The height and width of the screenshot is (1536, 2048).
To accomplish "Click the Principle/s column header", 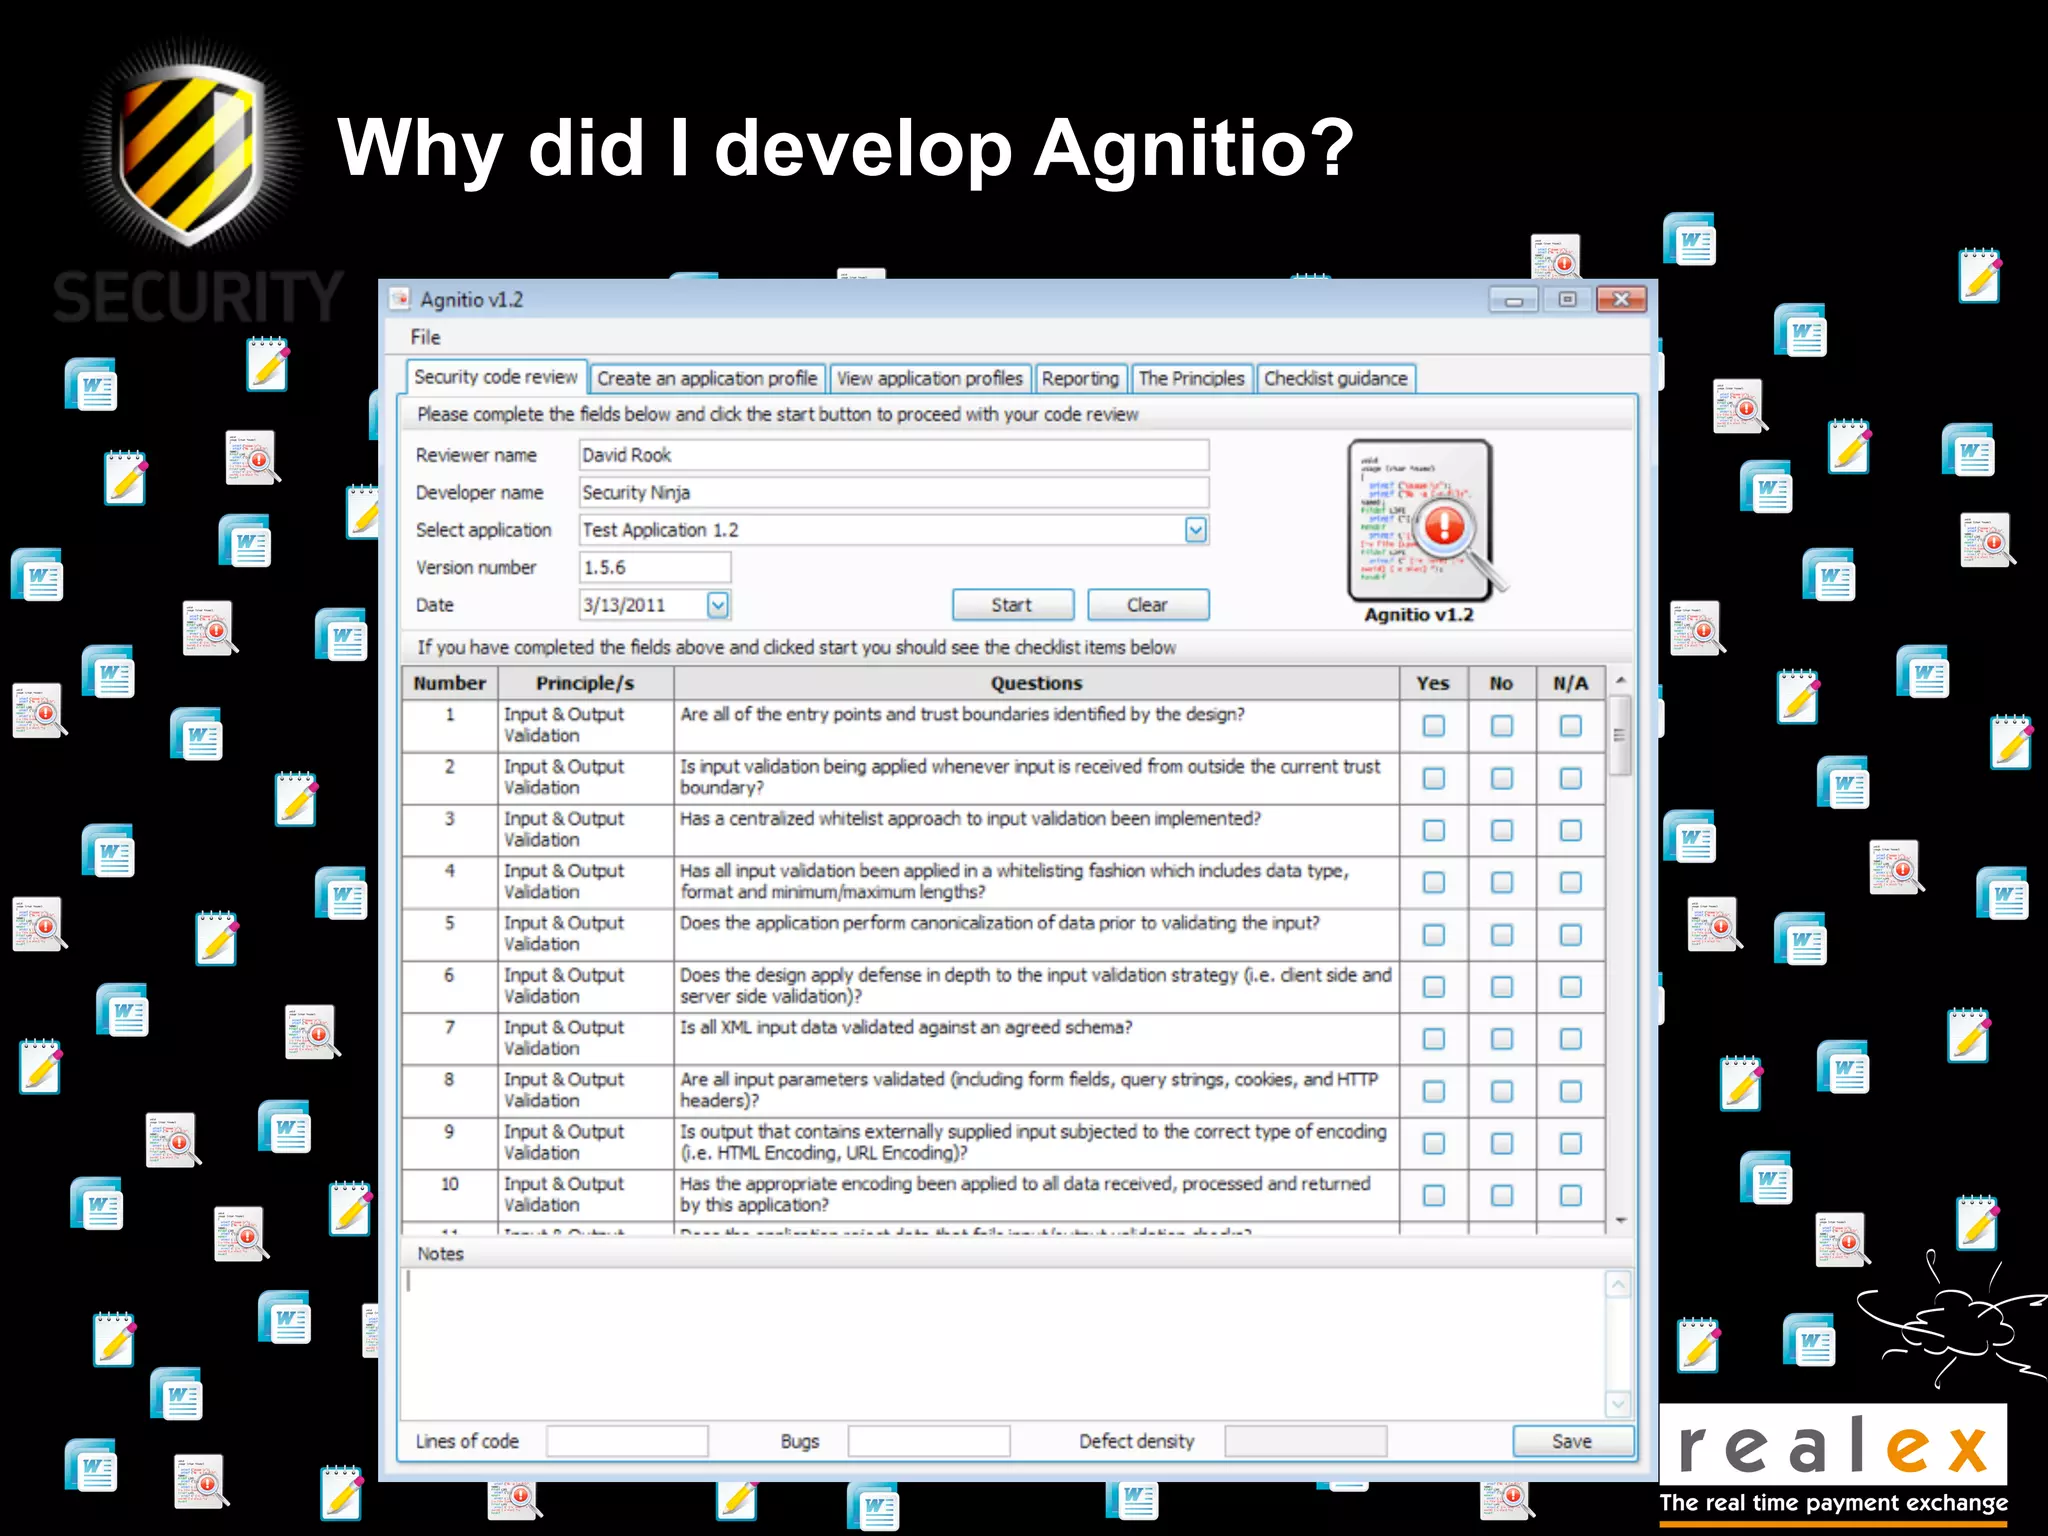I will pyautogui.click(x=585, y=683).
